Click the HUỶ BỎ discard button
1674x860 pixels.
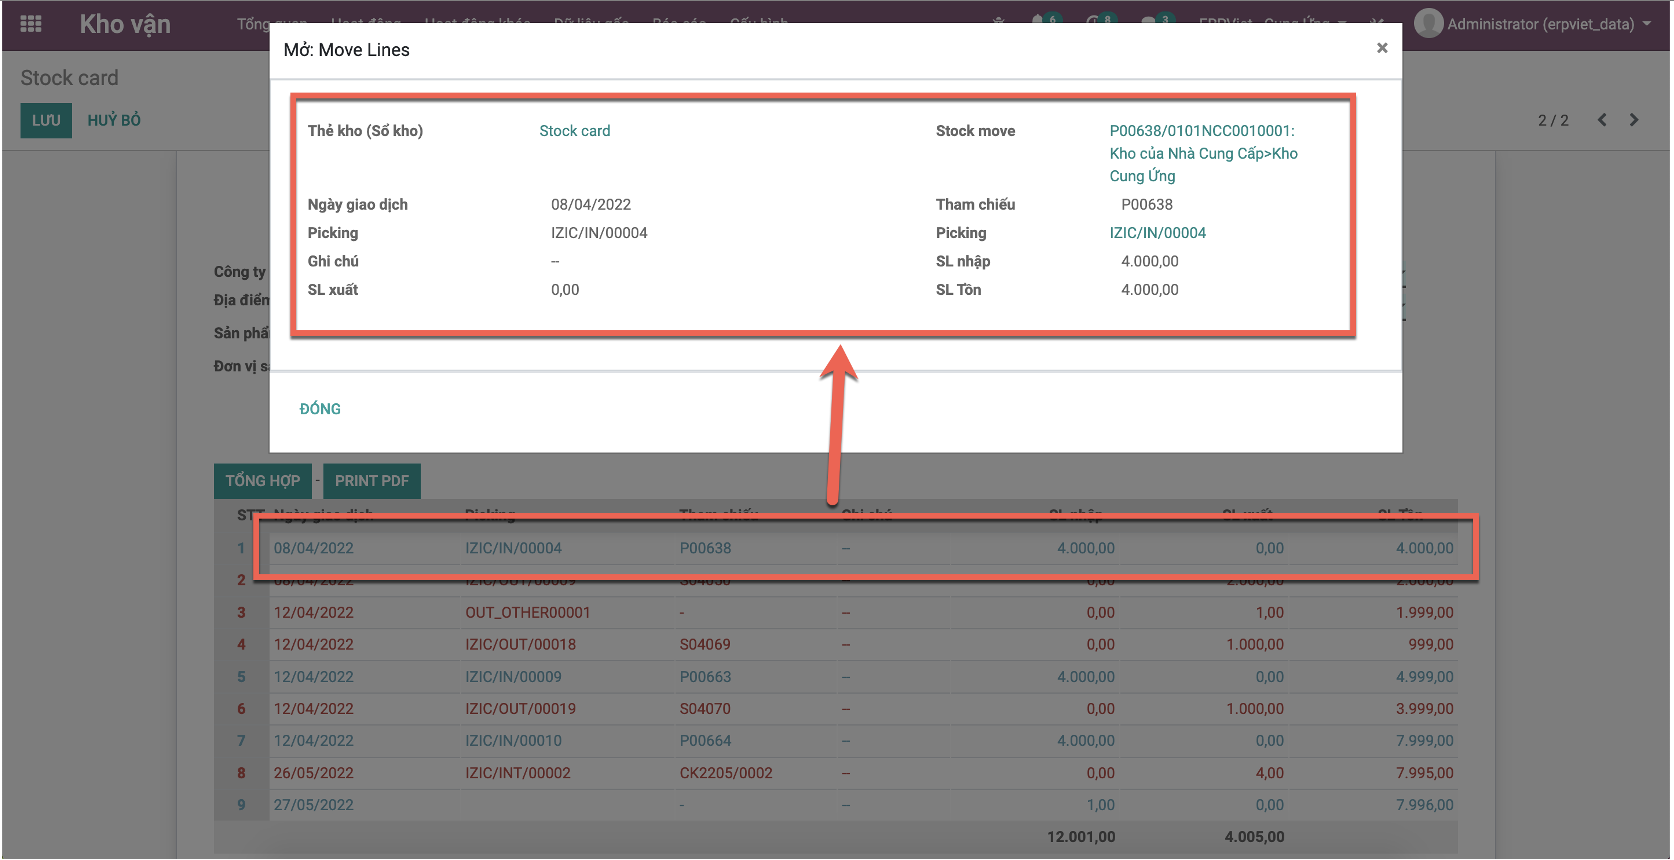(114, 120)
